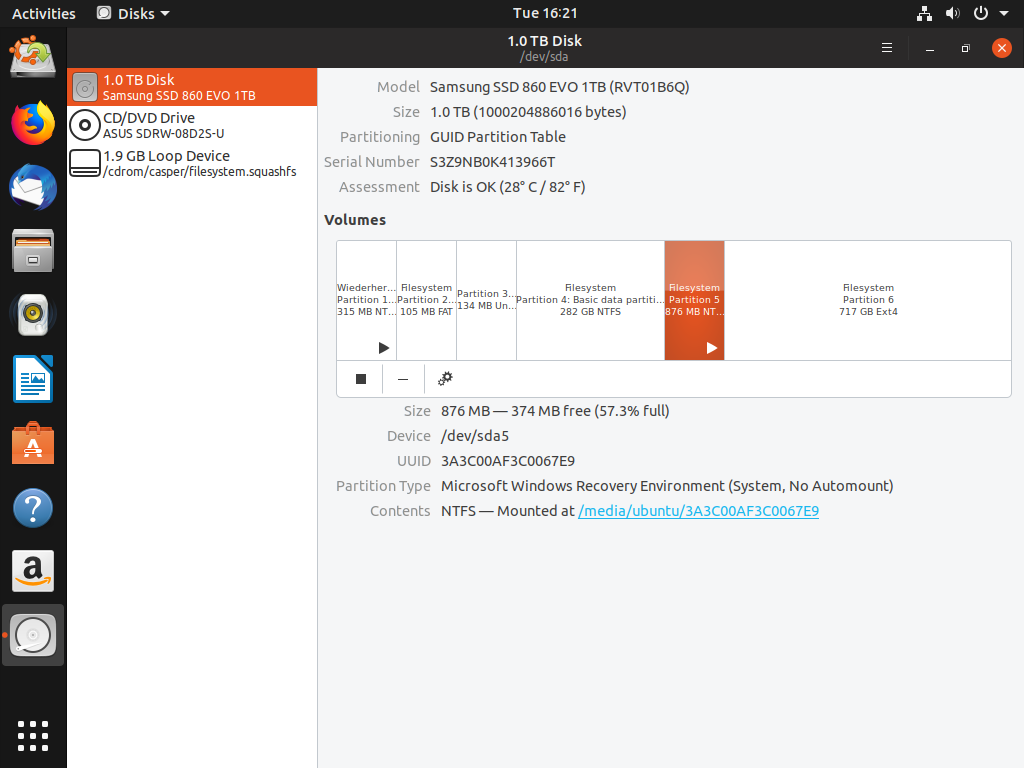The height and width of the screenshot is (768, 1024).
Task: Click the Samsung SSD 860 EVO model text
Action: [x=560, y=87]
